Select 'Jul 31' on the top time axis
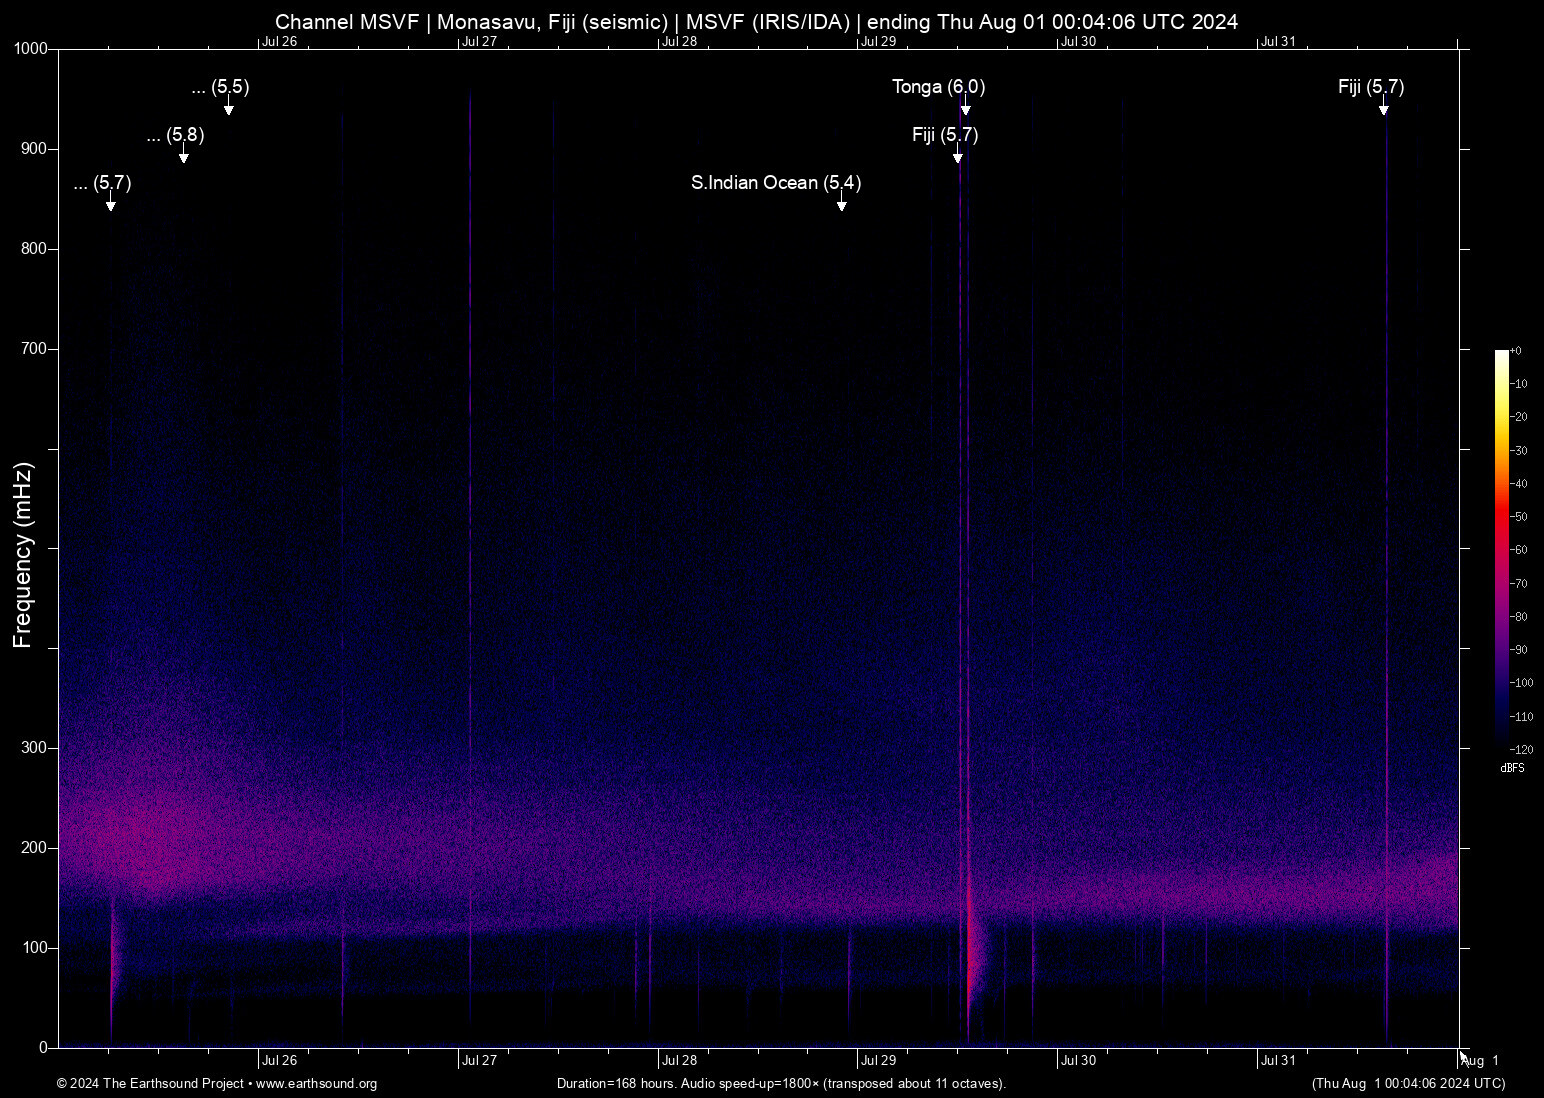 [x=1279, y=42]
